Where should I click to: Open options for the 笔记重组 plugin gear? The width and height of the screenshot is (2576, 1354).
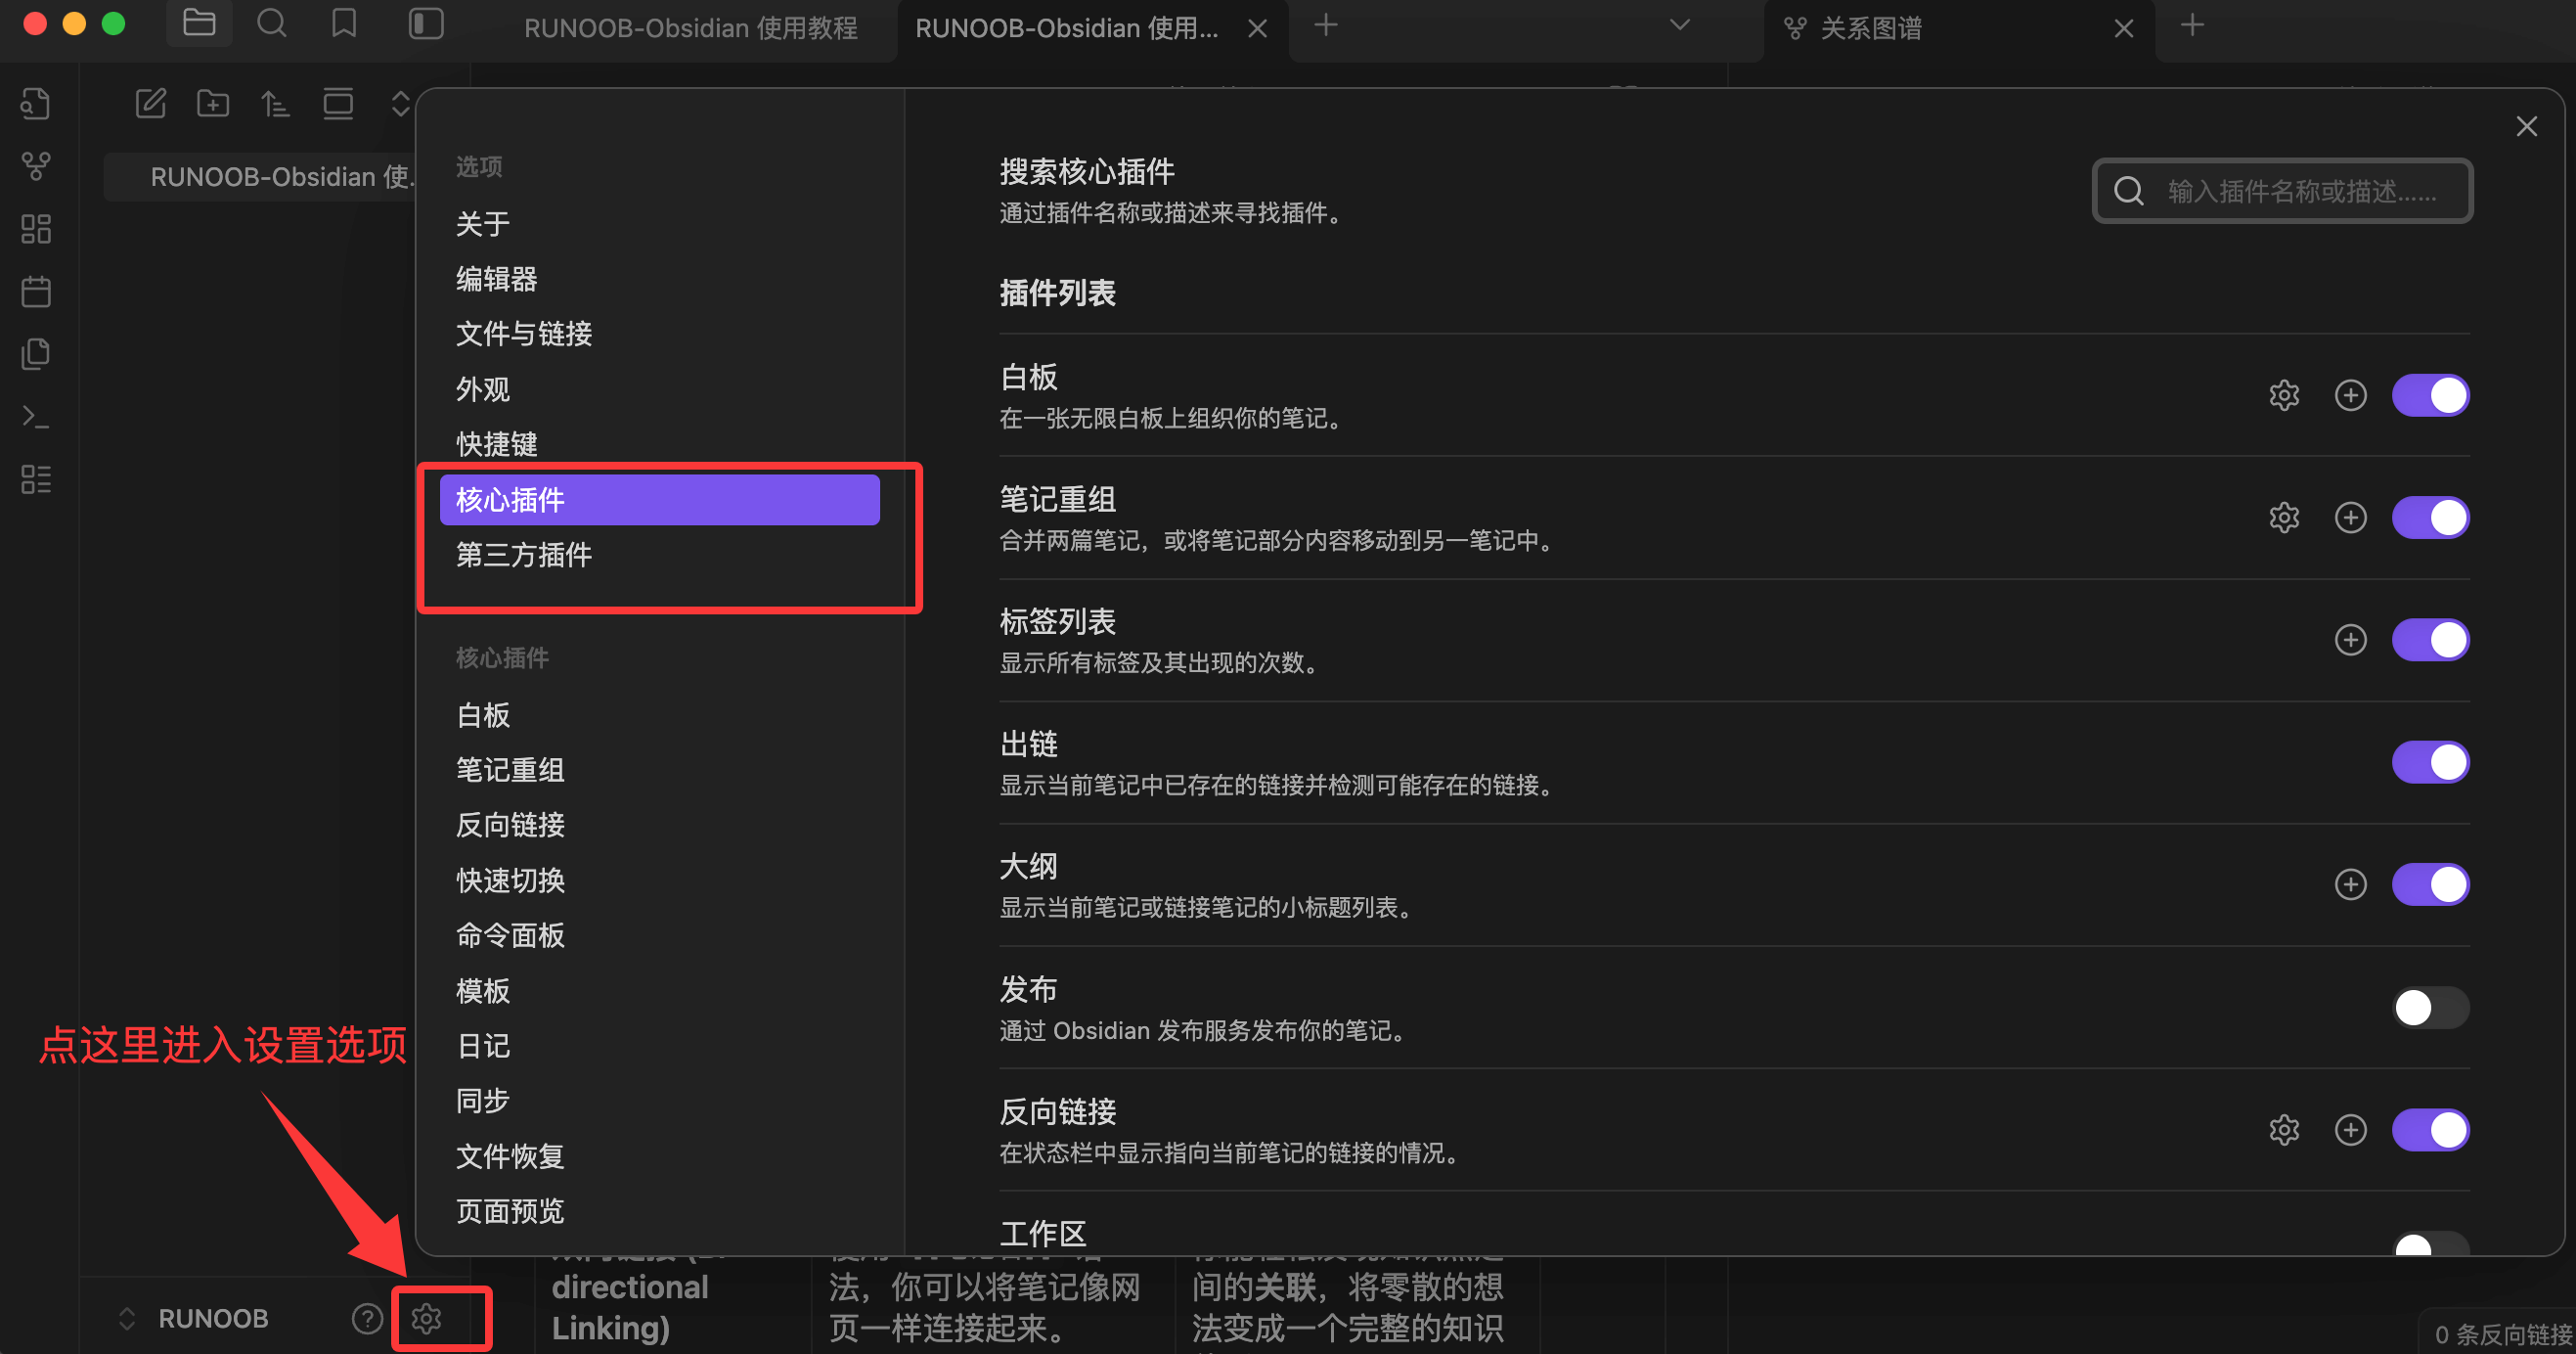tap(2284, 517)
